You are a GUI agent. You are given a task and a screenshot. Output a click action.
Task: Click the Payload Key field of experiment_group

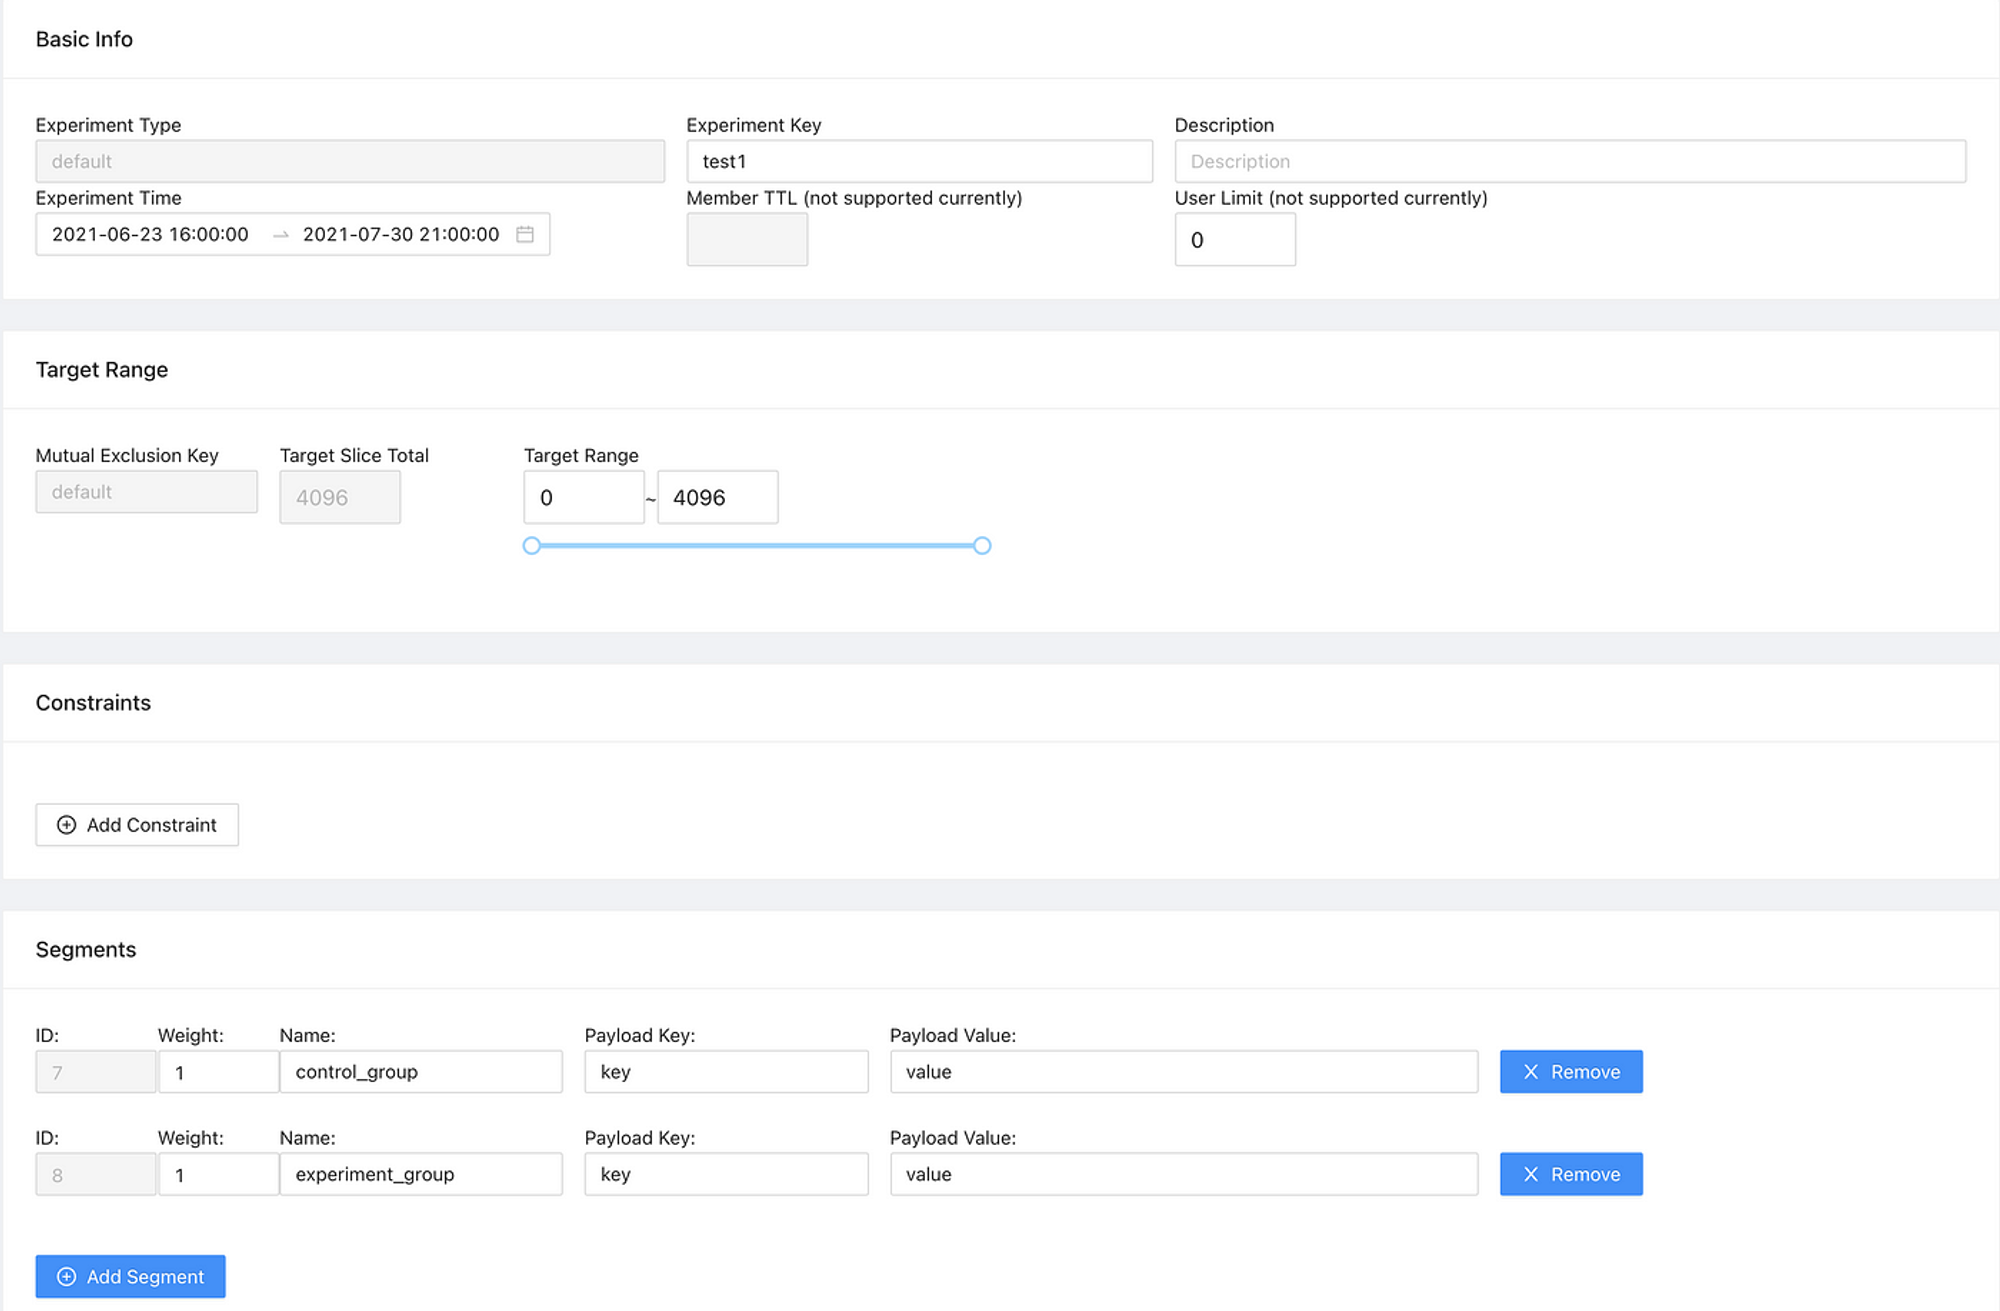[725, 1175]
